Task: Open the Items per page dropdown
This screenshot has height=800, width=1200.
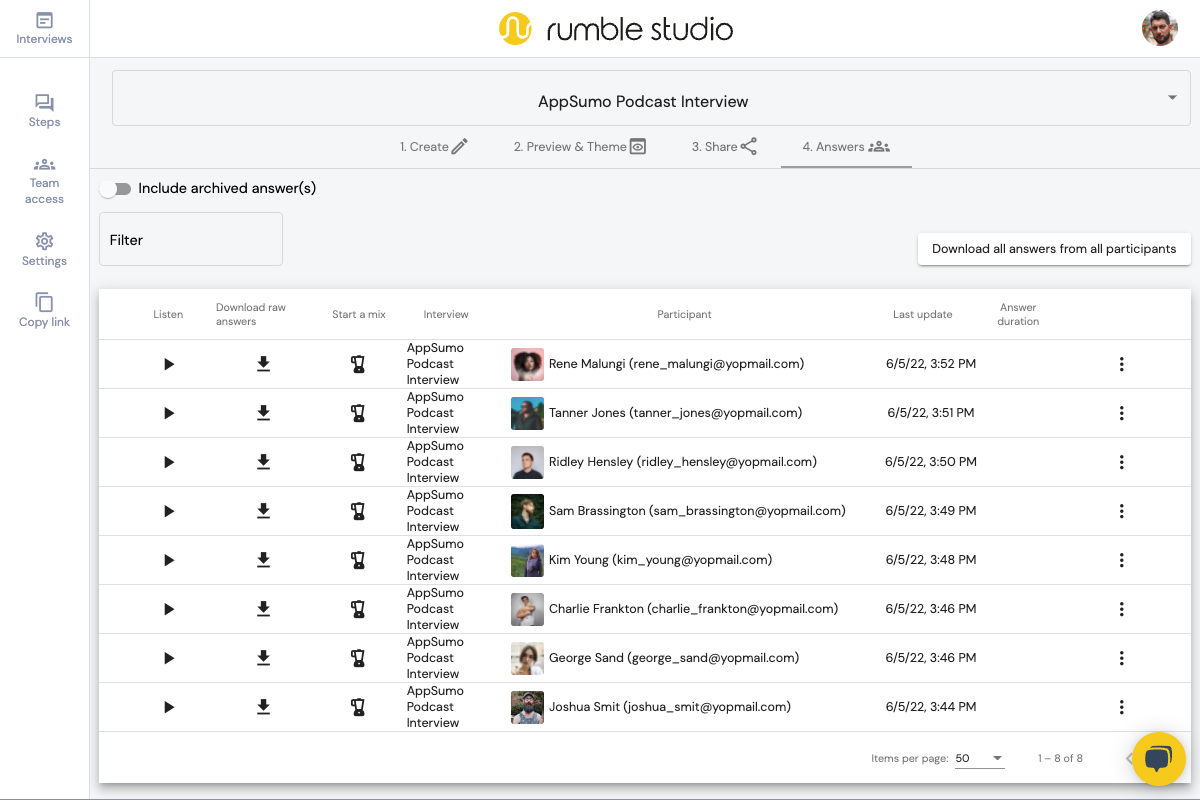Action: 978,758
